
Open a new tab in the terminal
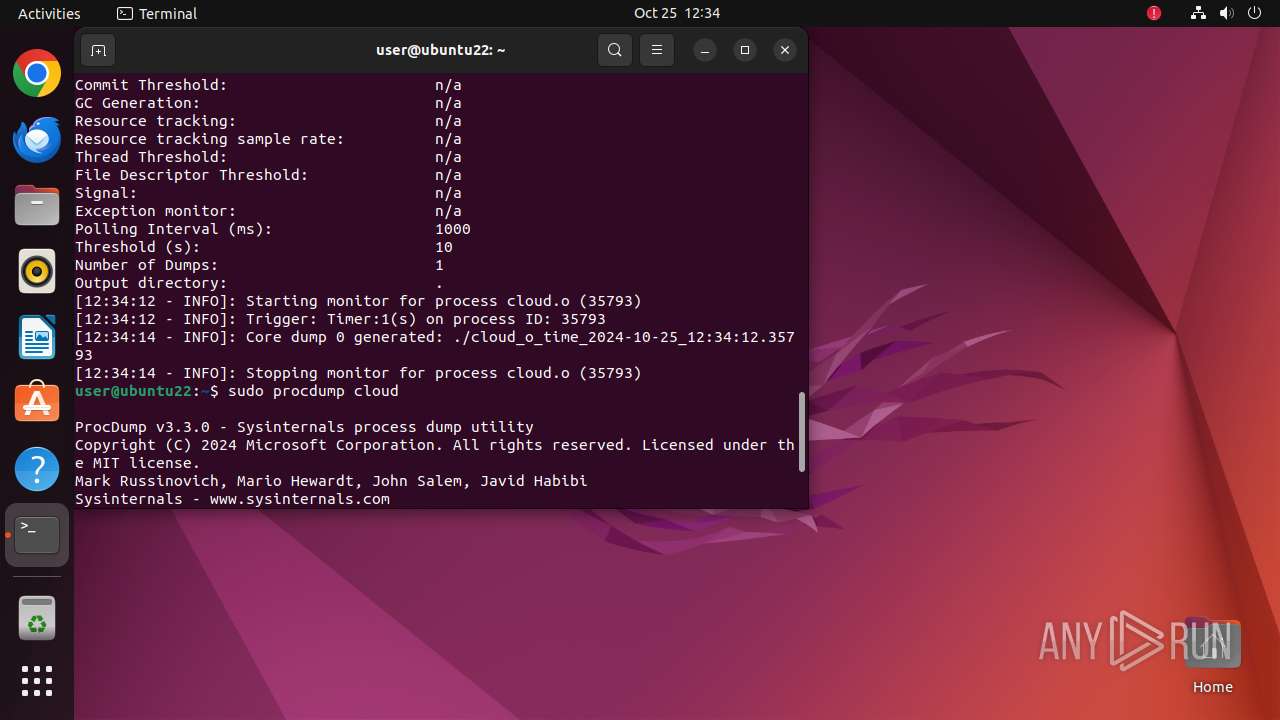98,50
